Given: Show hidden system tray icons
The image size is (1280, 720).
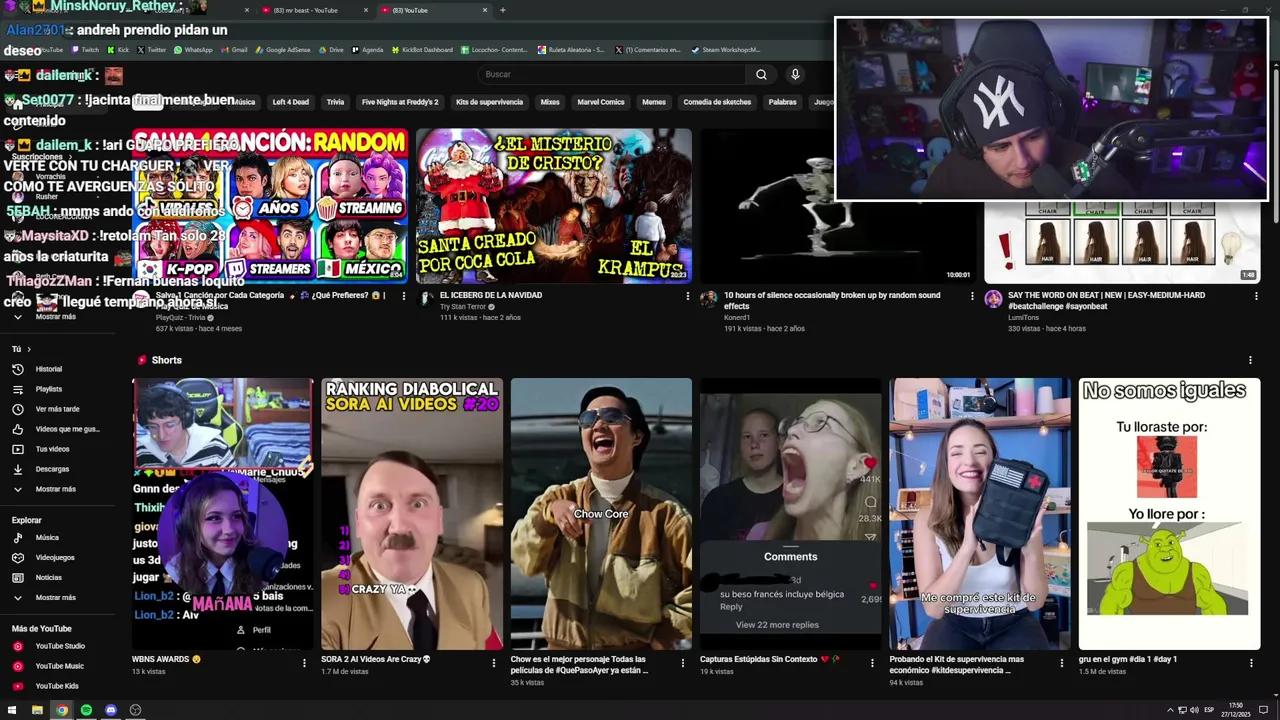Looking at the screenshot, I should coord(1170,710).
